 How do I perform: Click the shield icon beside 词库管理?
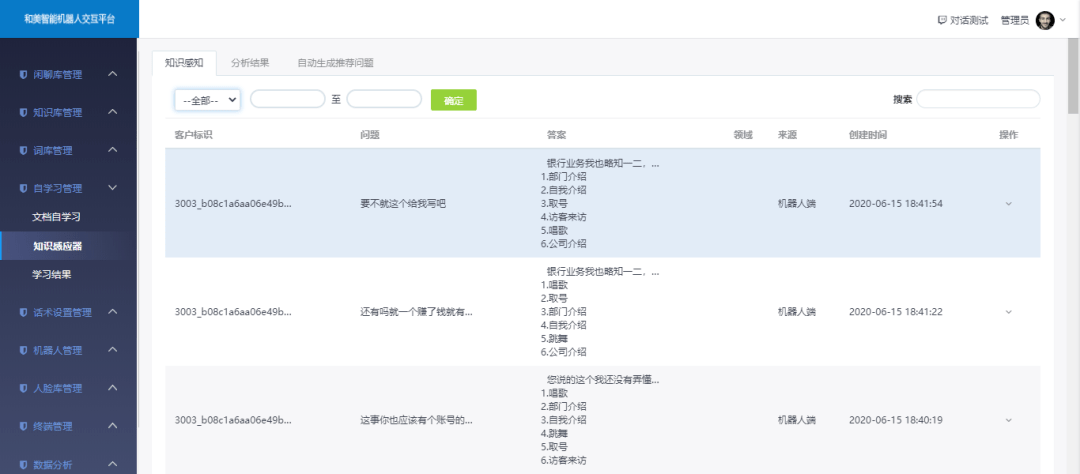23,150
